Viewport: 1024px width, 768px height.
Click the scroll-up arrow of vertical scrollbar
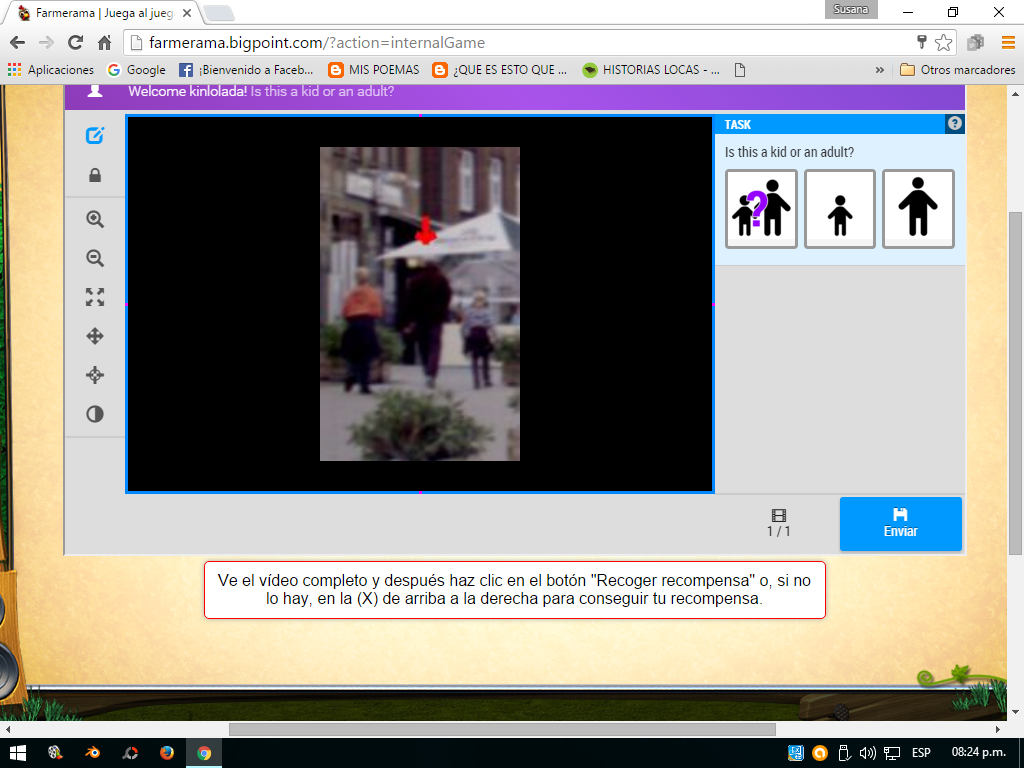click(x=1016, y=93)
